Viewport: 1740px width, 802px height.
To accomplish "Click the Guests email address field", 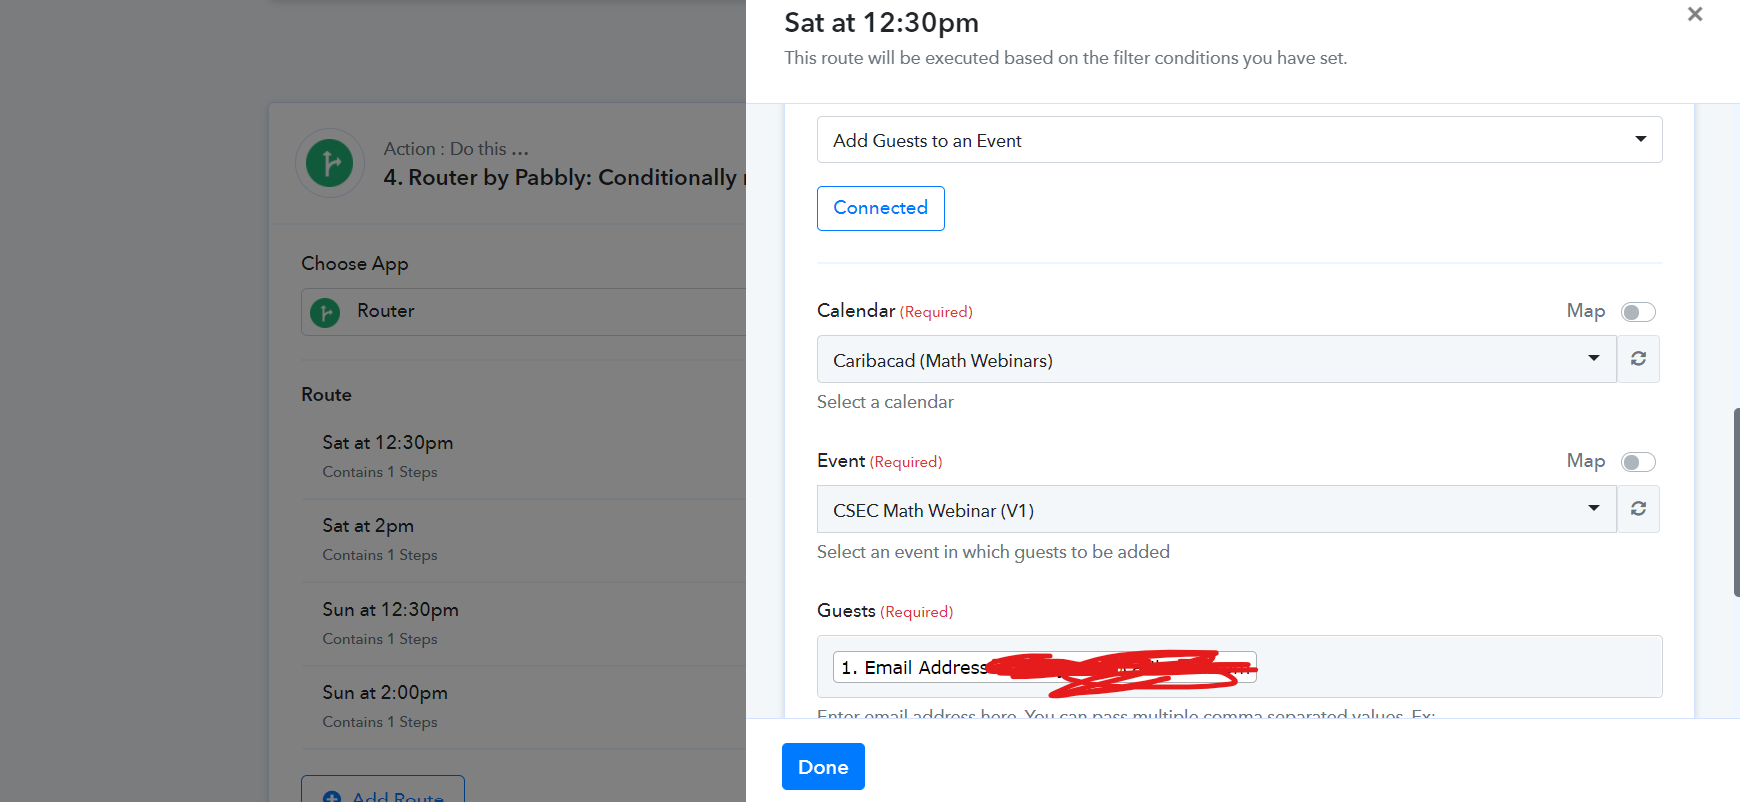I will 1239,667.
